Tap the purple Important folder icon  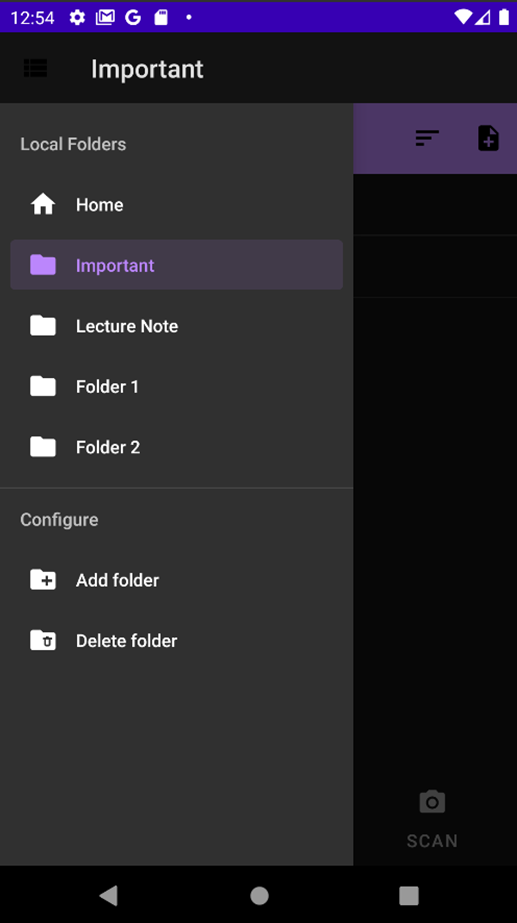coord(43,265)
